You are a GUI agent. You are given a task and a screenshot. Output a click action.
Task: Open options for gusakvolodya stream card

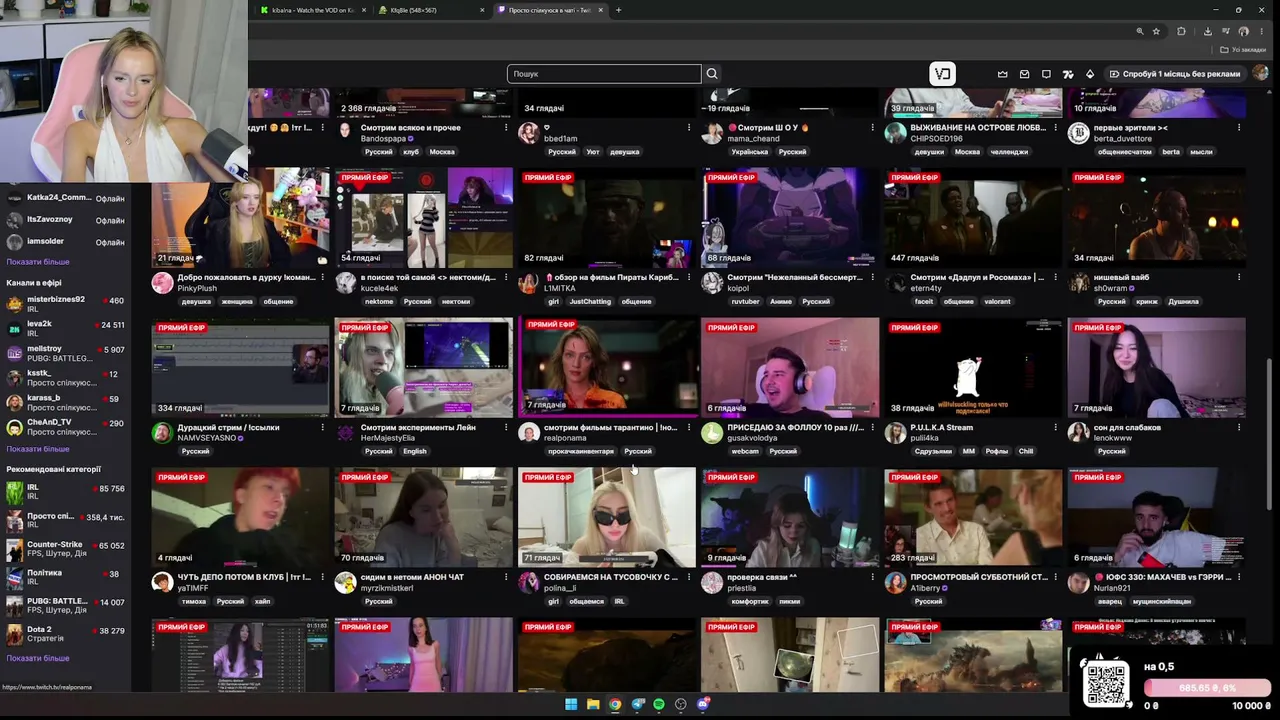point(872,427)
